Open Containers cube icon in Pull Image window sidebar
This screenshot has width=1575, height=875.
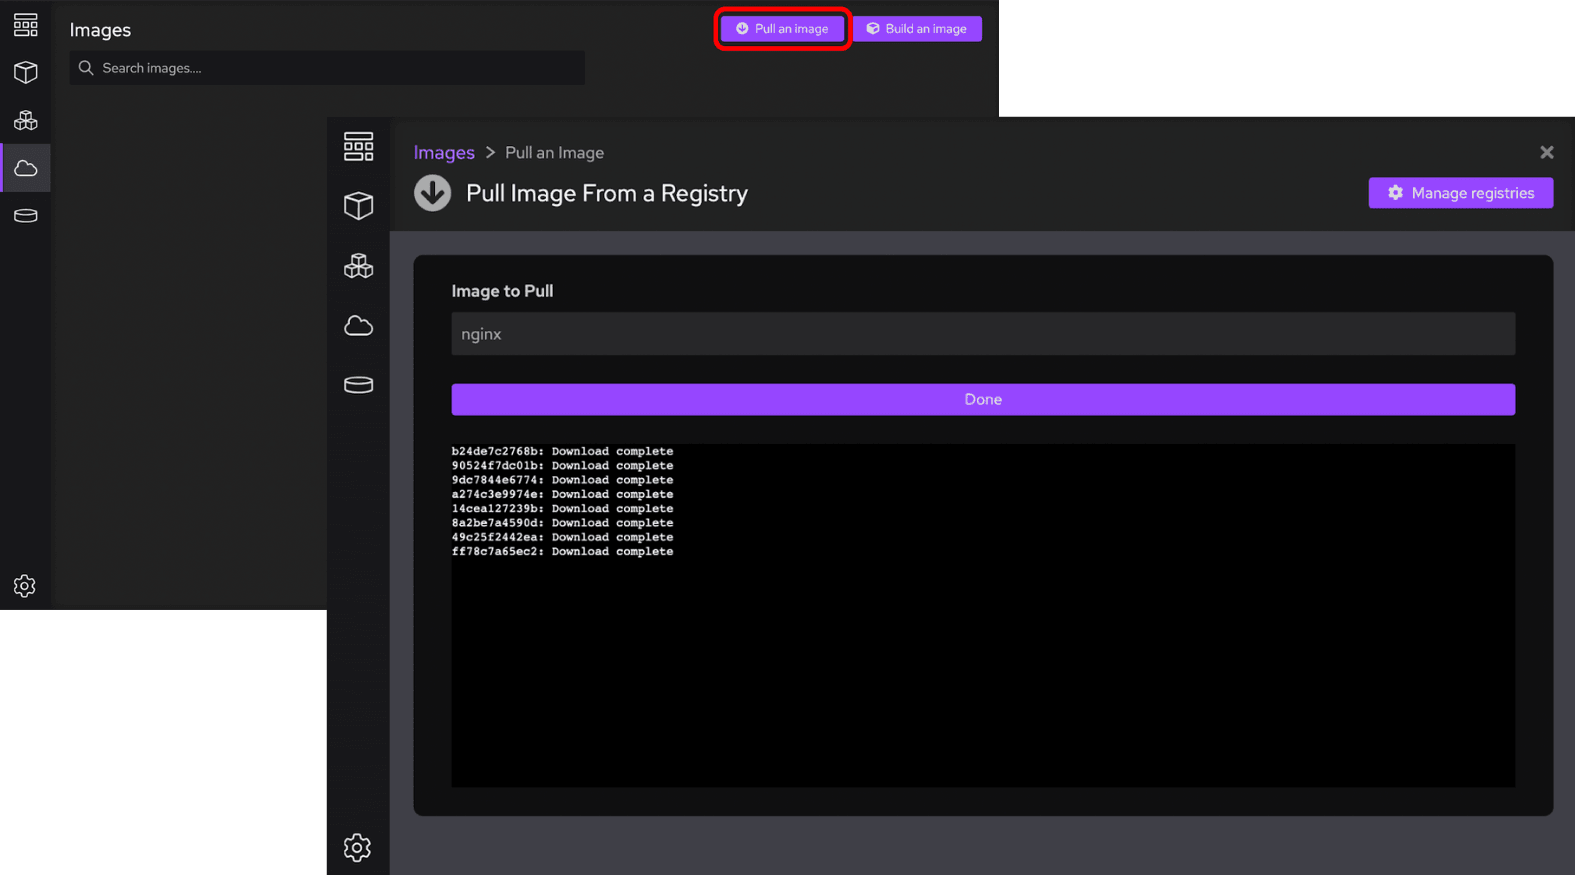pyautogui.click(x=358, y=206)
